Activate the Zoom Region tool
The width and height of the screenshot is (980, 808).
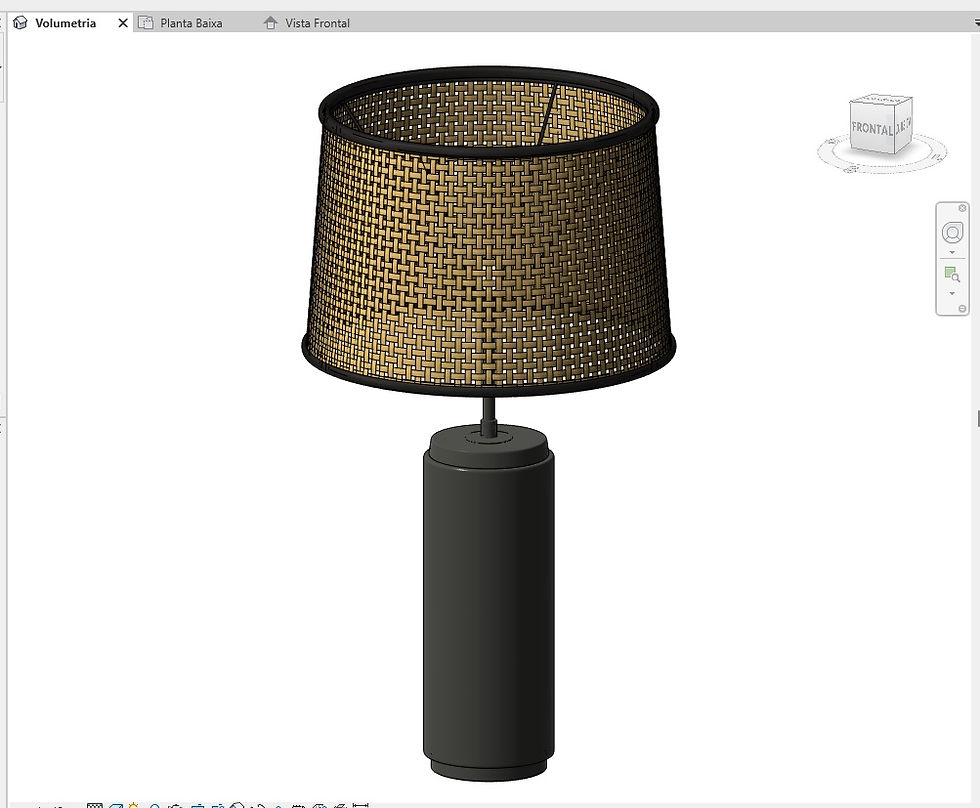click(952, 274)
